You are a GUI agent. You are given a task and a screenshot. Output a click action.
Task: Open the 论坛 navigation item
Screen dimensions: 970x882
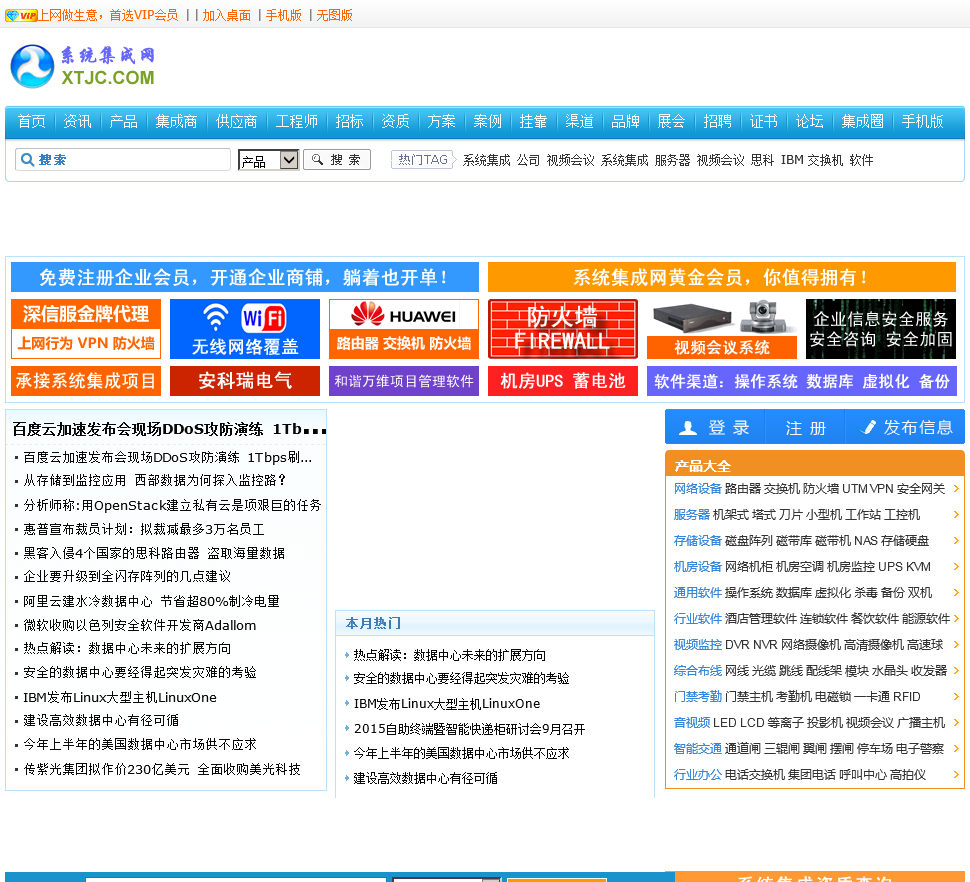point(809,121)
